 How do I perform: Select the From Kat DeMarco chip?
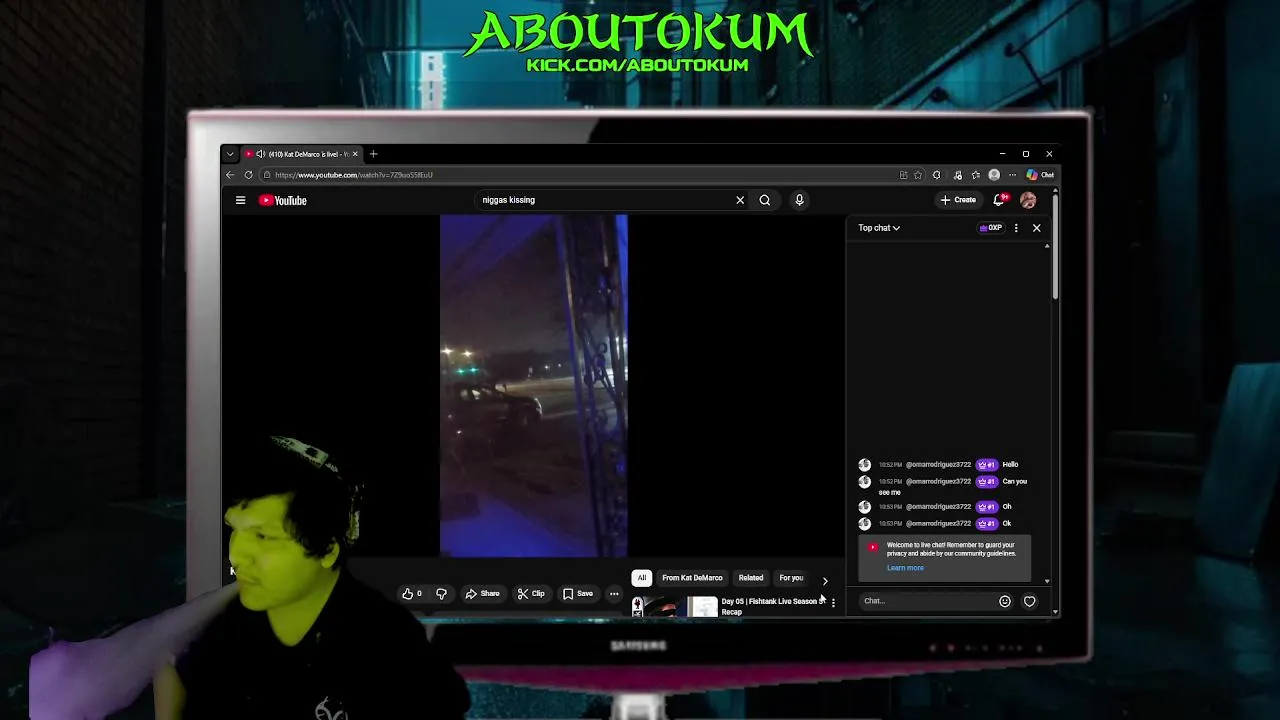click(692, 578)
